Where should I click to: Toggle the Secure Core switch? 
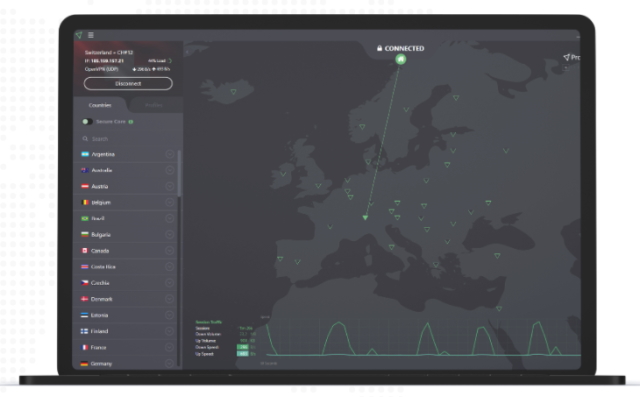coord(87,122)
